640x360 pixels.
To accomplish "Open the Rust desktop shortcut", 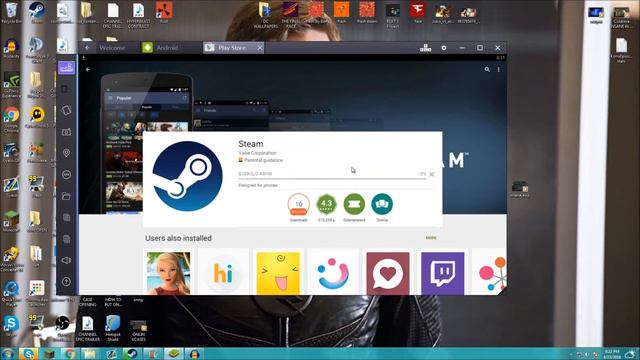I will pos(164,12).
